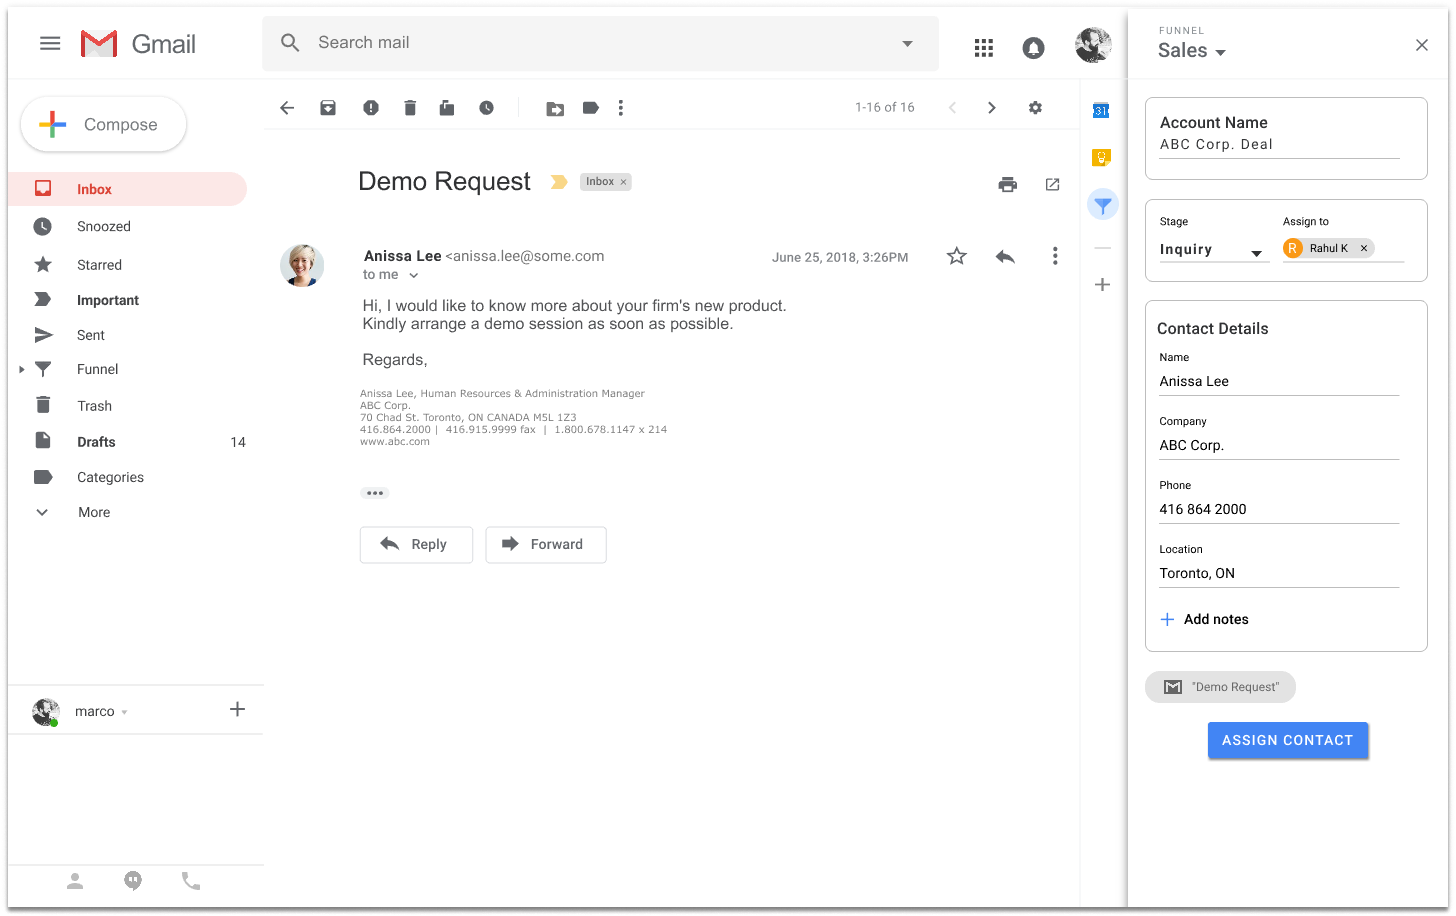Snooze the email with the clock icon
This screenshot has height=916, width=1456.
click(x=486, y=108)
